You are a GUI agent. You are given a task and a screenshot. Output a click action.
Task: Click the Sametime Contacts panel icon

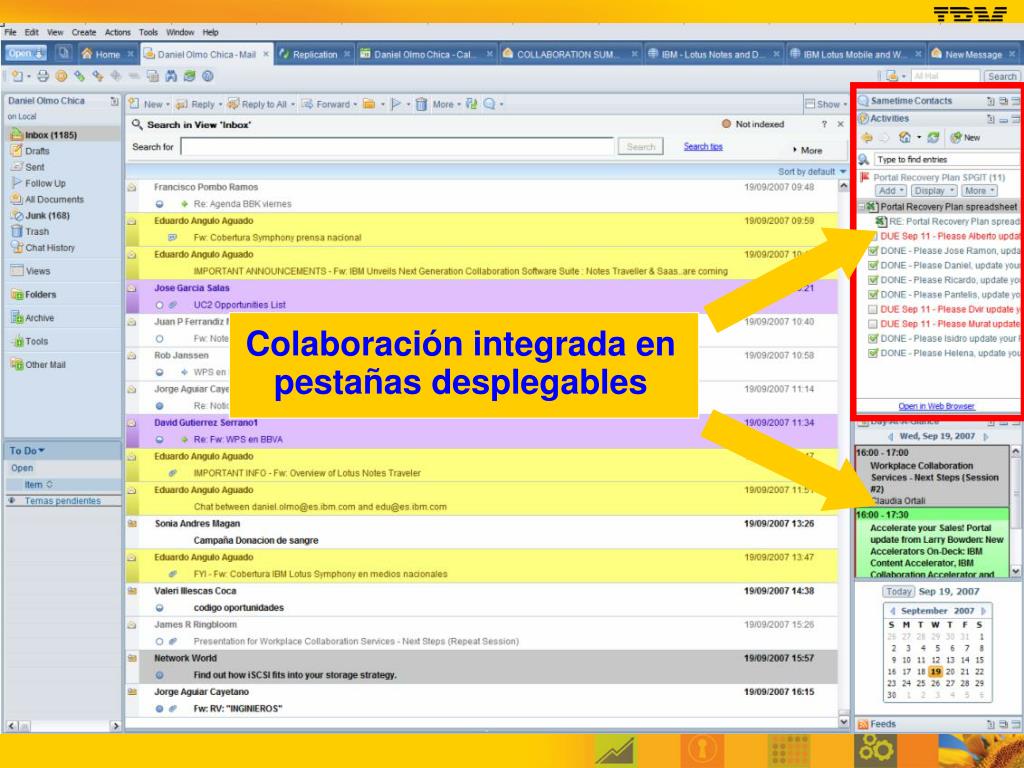pyautogui.click(x=863, y=101)
